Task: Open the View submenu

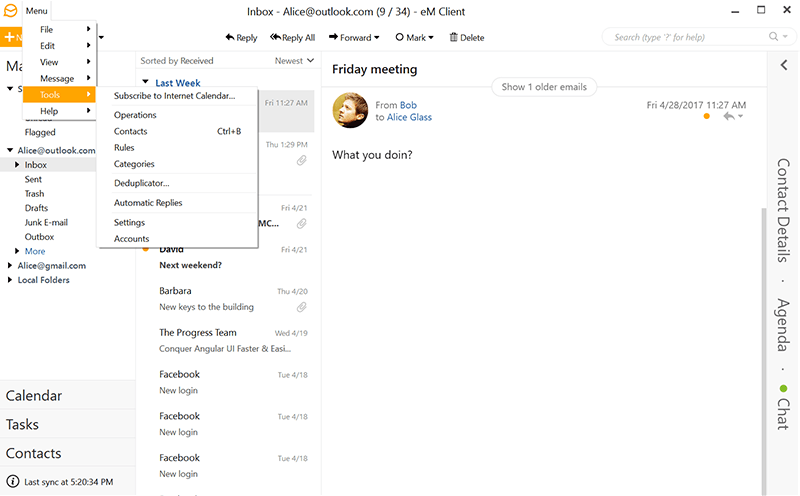Action: coord(60,62)
